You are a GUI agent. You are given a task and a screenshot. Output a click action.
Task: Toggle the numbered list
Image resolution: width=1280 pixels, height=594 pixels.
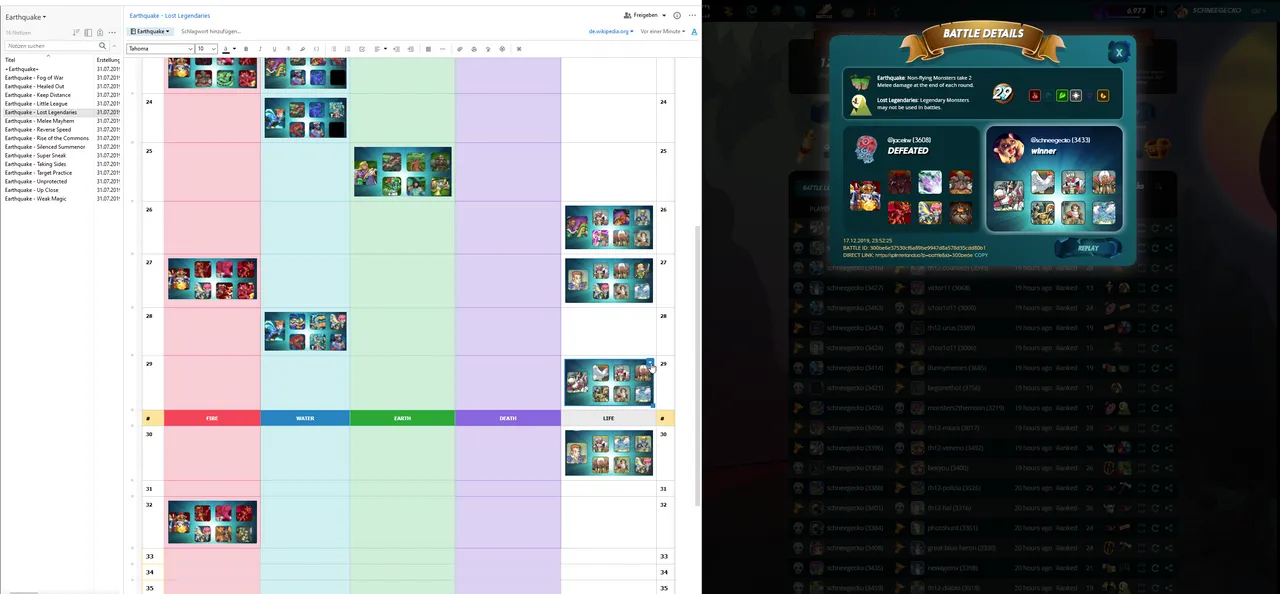[x=347, y=49]
